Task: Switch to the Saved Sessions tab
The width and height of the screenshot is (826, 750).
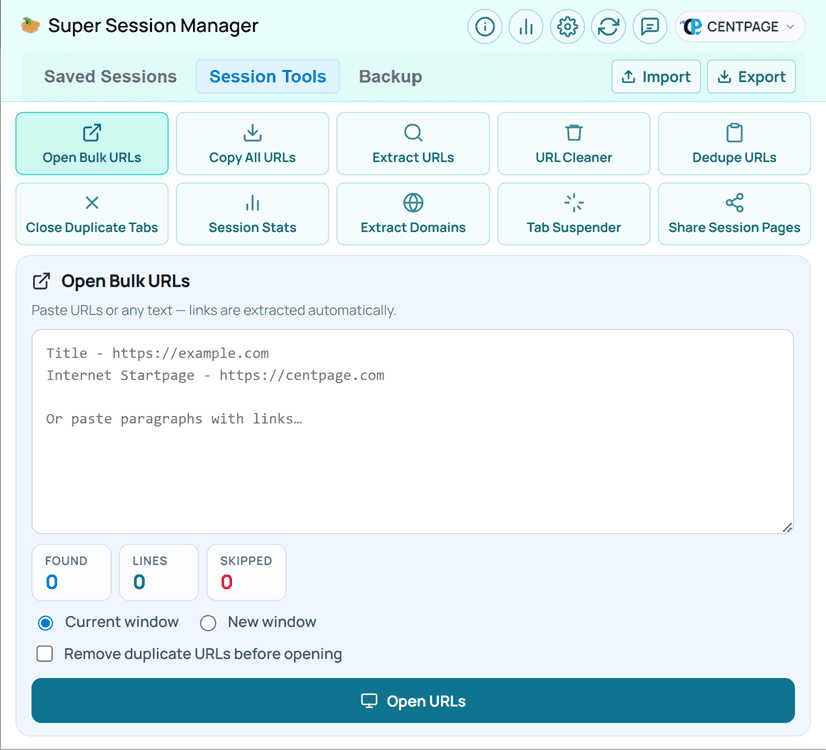Action: pyautogui.click(x=110, y=76)
